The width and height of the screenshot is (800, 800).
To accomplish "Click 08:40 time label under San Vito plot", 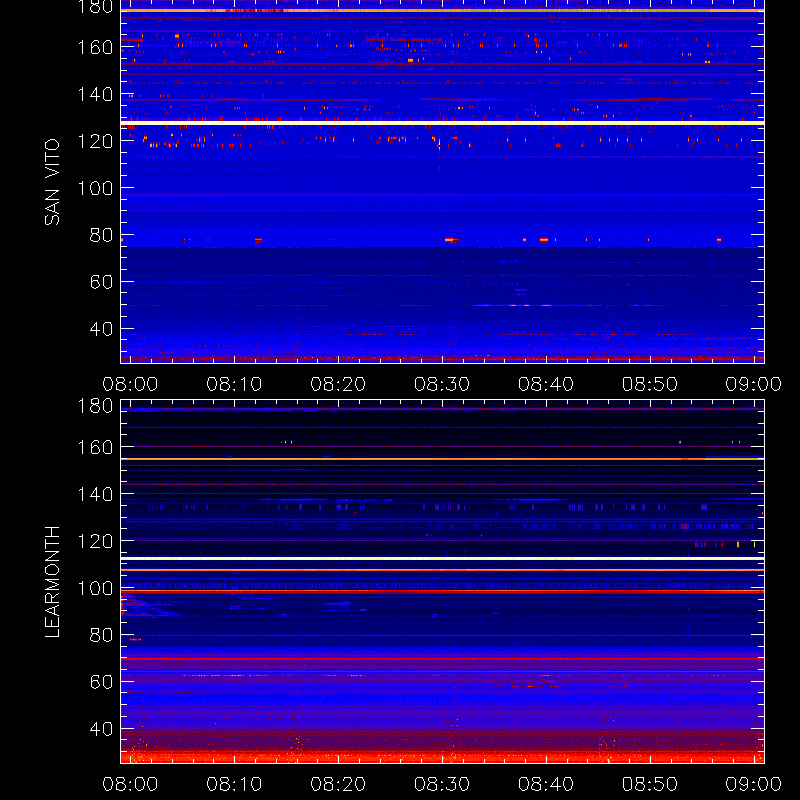I will (x=546, y=384).
